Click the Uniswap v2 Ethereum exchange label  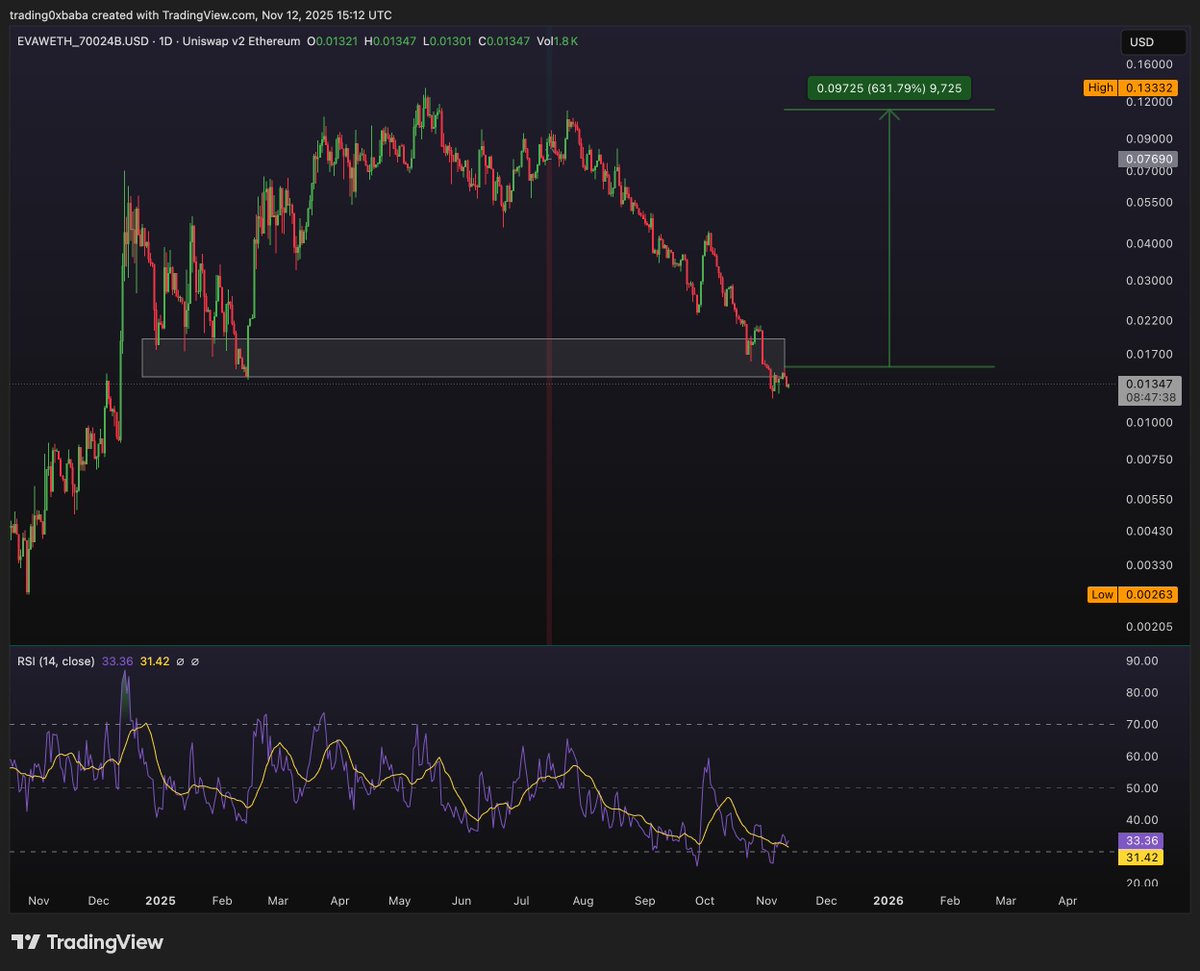(242, 41)
